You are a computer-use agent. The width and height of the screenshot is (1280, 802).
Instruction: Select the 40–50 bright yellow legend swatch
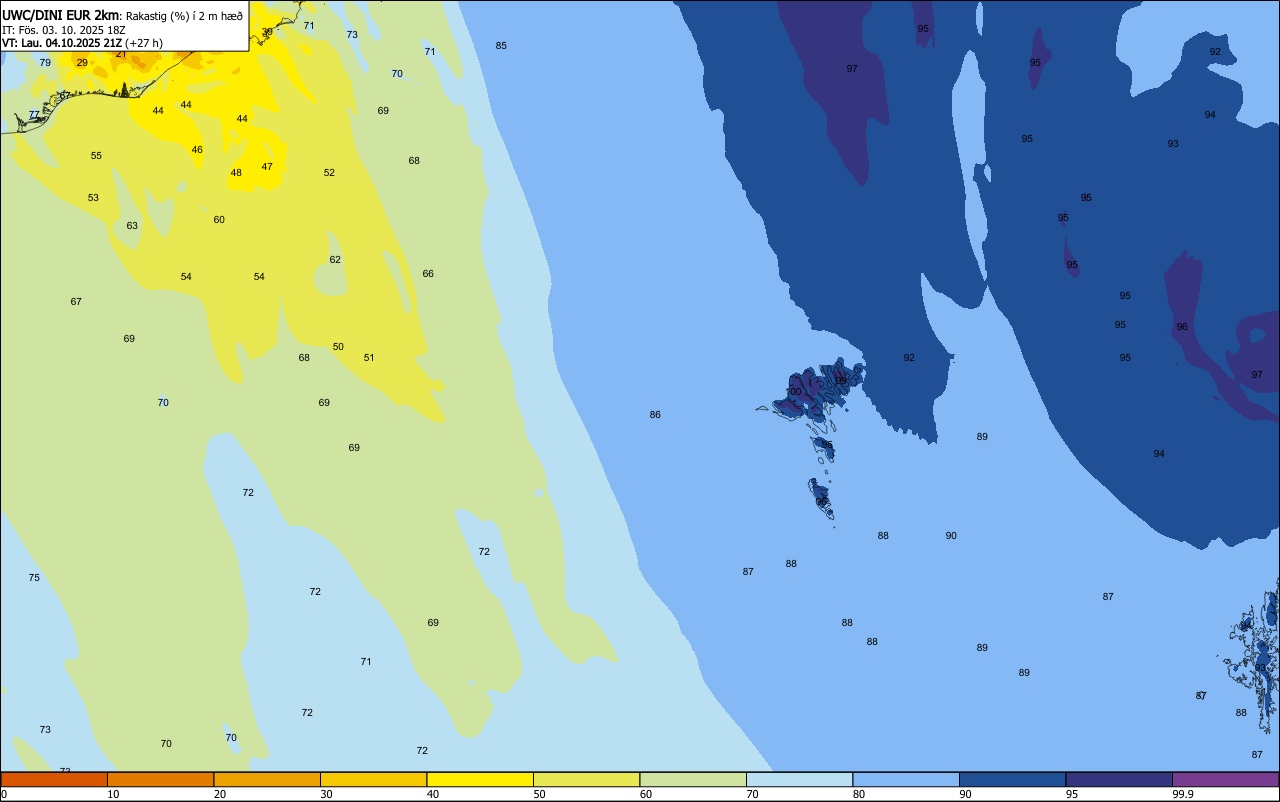(480, 779)
